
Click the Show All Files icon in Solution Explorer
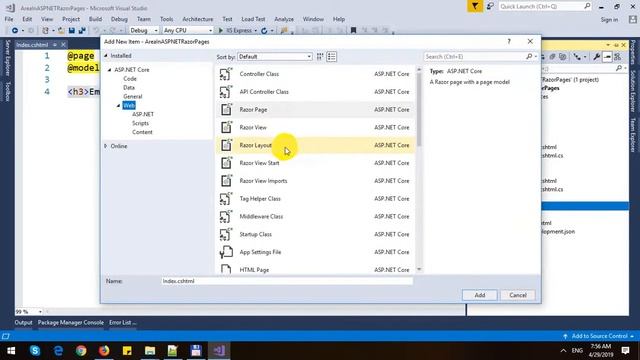coord(563,57)
